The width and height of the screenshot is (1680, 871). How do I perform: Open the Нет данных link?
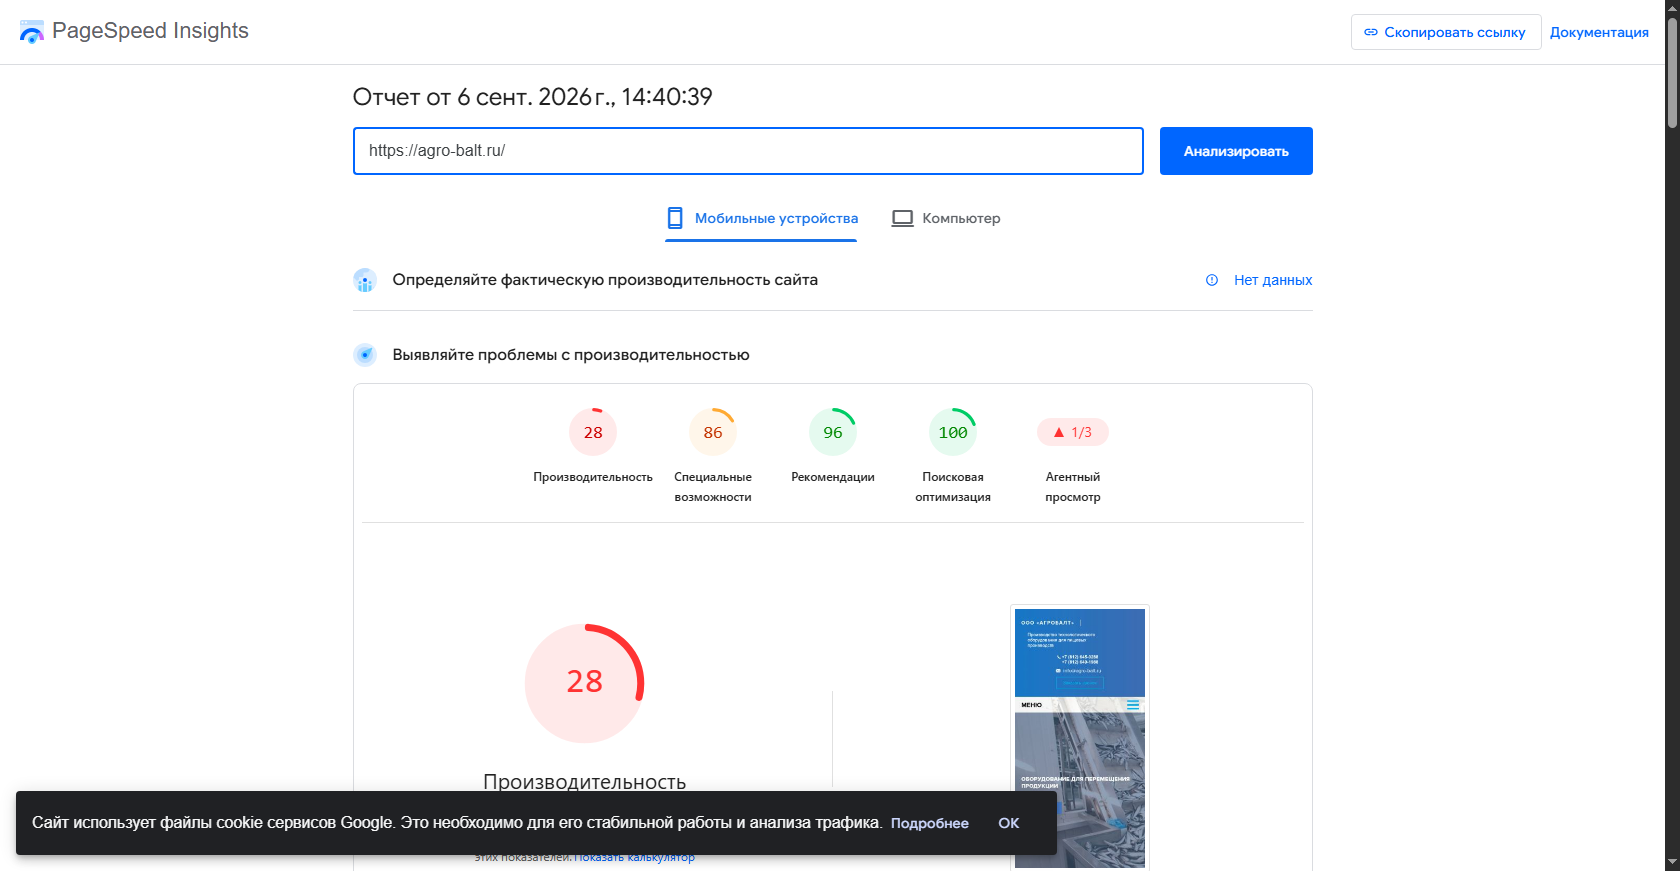point(1273,280)
